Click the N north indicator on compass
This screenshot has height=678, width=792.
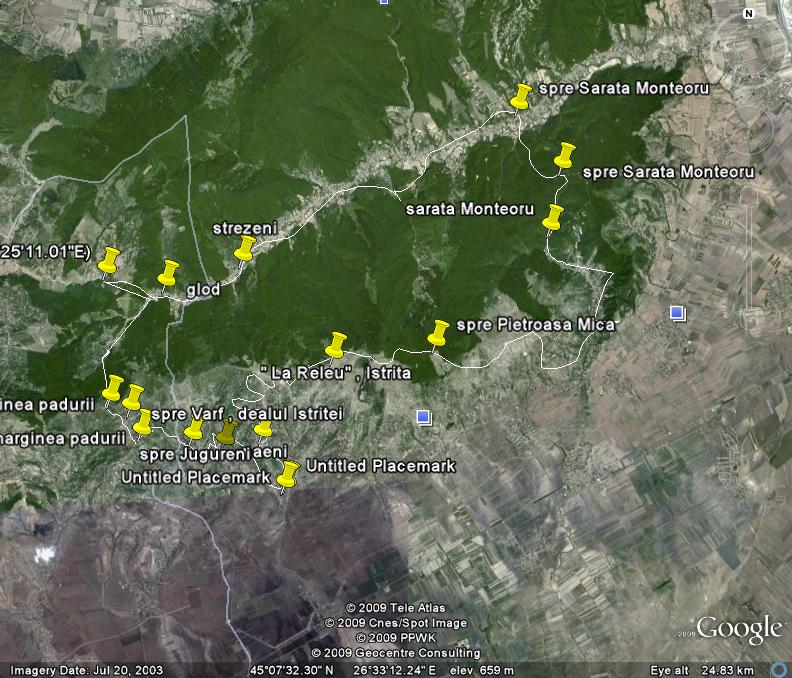point(749,14)
